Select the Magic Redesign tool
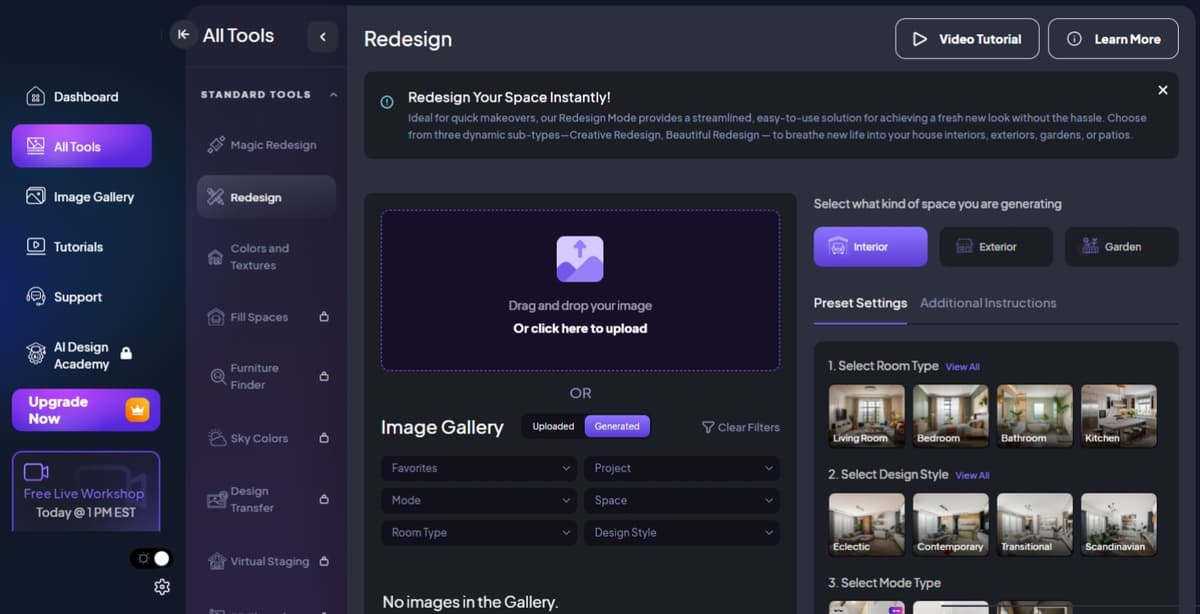The image size is (1200, 614). (x=266, y=145)
